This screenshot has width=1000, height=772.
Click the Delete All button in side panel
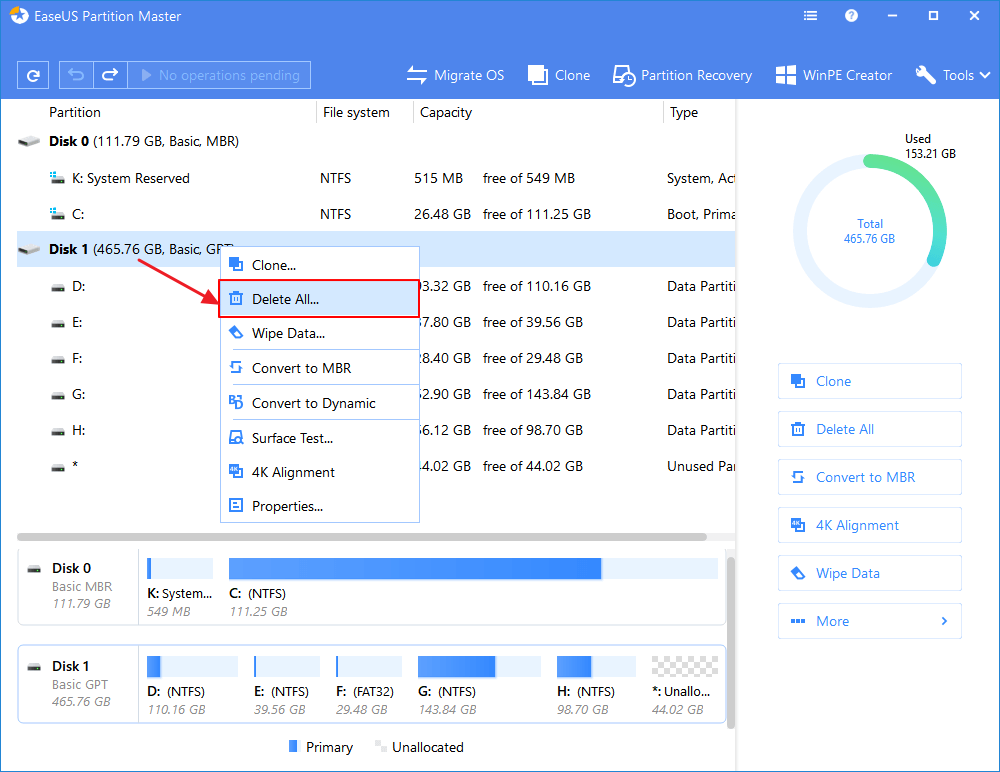(x=870, y=429)
